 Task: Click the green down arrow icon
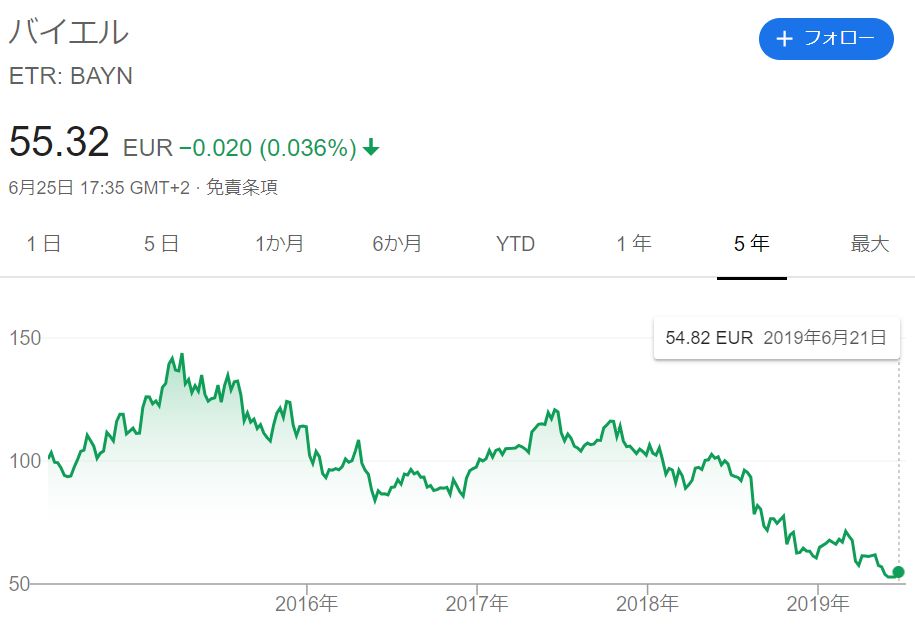(371, 148)
